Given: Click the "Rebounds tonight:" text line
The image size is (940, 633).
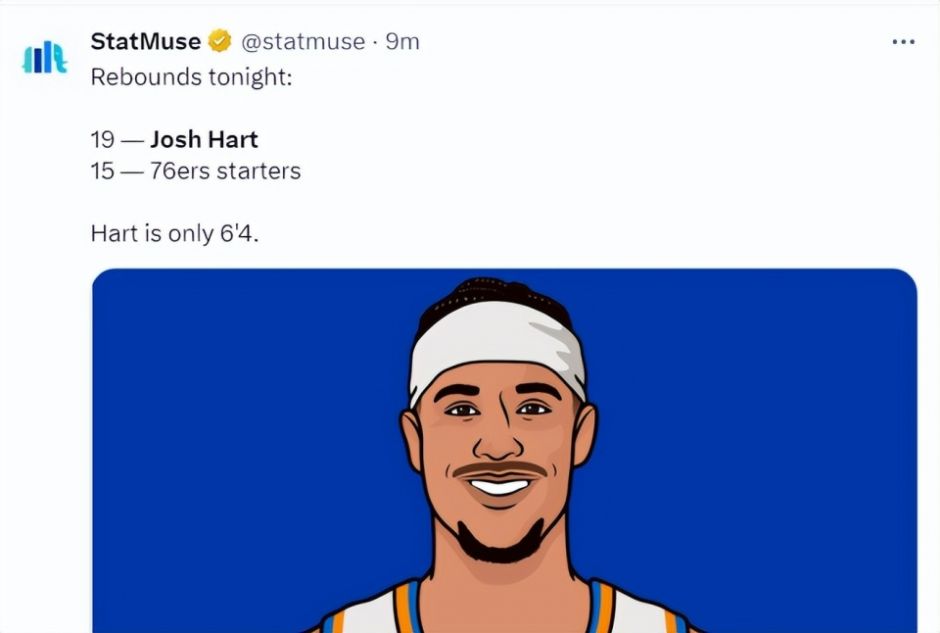Looking at the screenshot, I should click(191, 76).
